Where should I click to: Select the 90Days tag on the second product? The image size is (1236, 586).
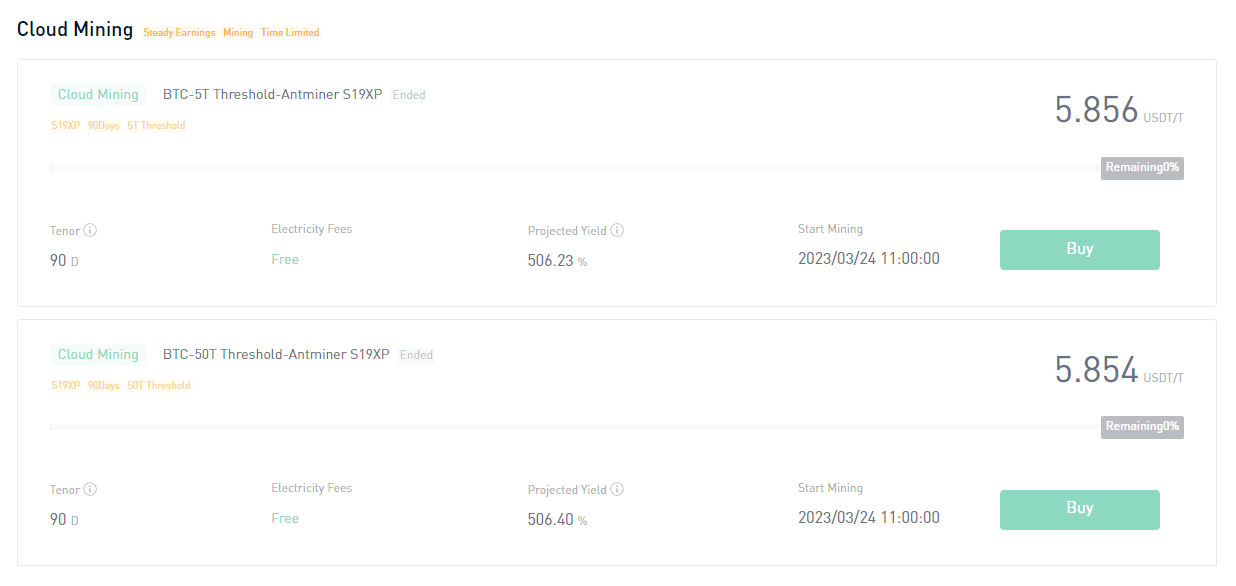click(x=104, y=384)
